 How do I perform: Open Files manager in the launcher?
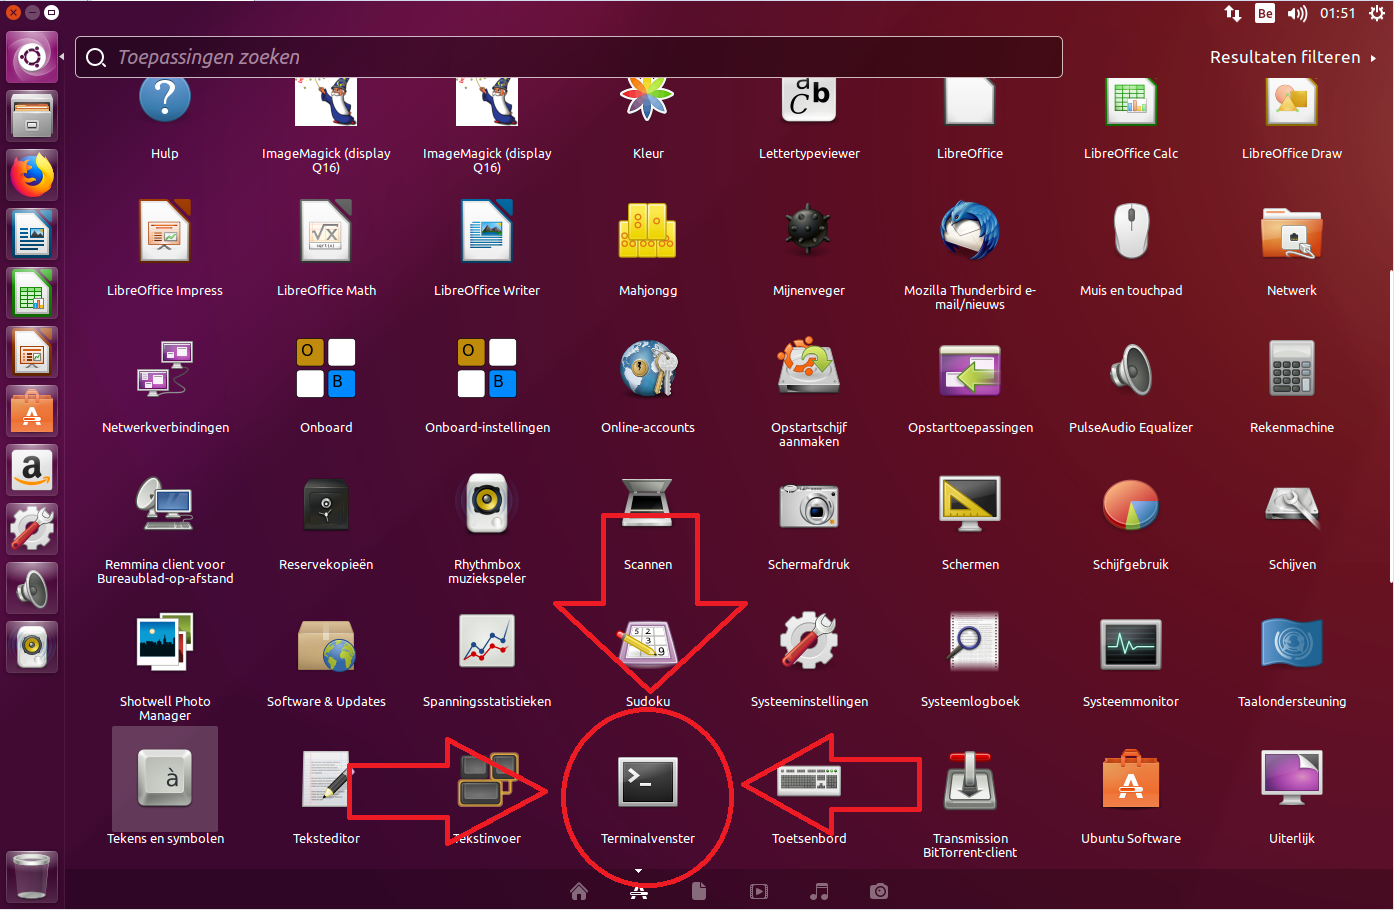pyautogui.click(x=32, y=116)
